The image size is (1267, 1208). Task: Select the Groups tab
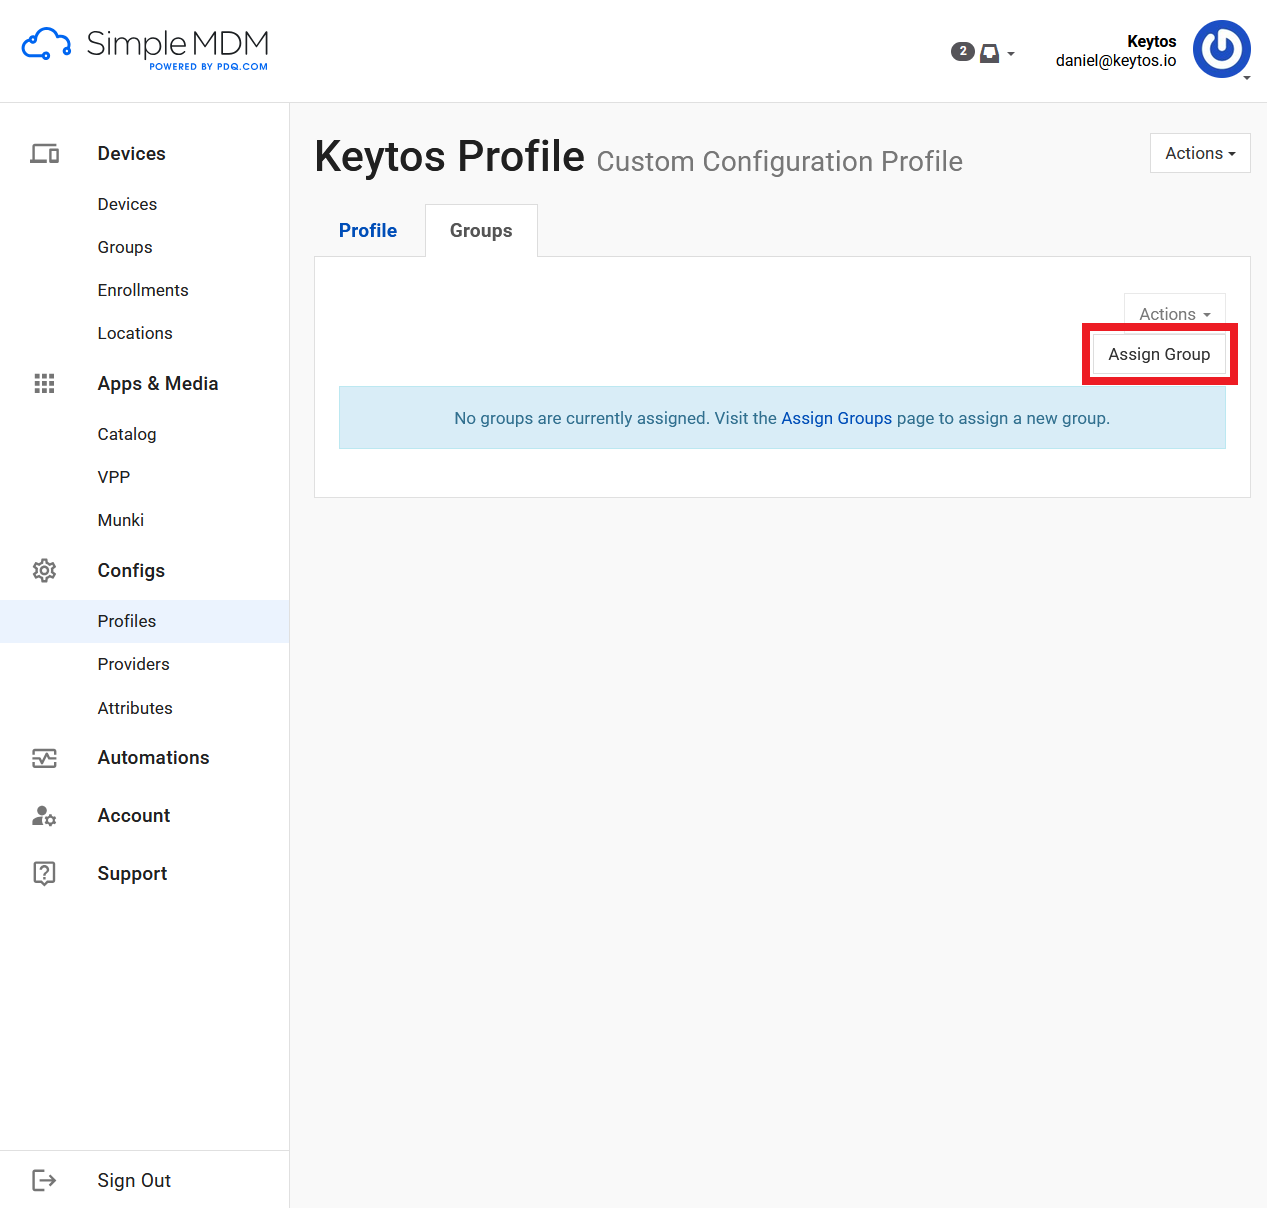point(481,231)
